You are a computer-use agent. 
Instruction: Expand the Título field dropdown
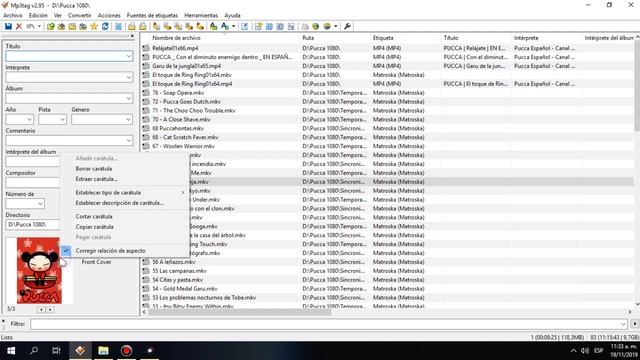[x=129, y=56]
